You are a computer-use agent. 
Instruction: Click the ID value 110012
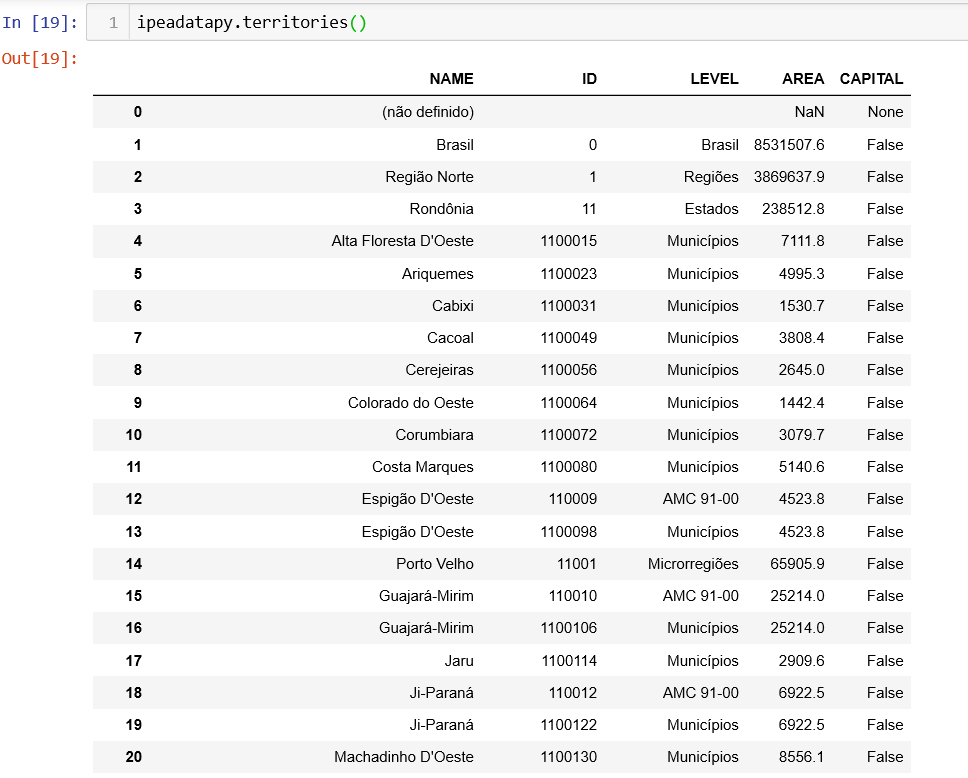[573, 693]
